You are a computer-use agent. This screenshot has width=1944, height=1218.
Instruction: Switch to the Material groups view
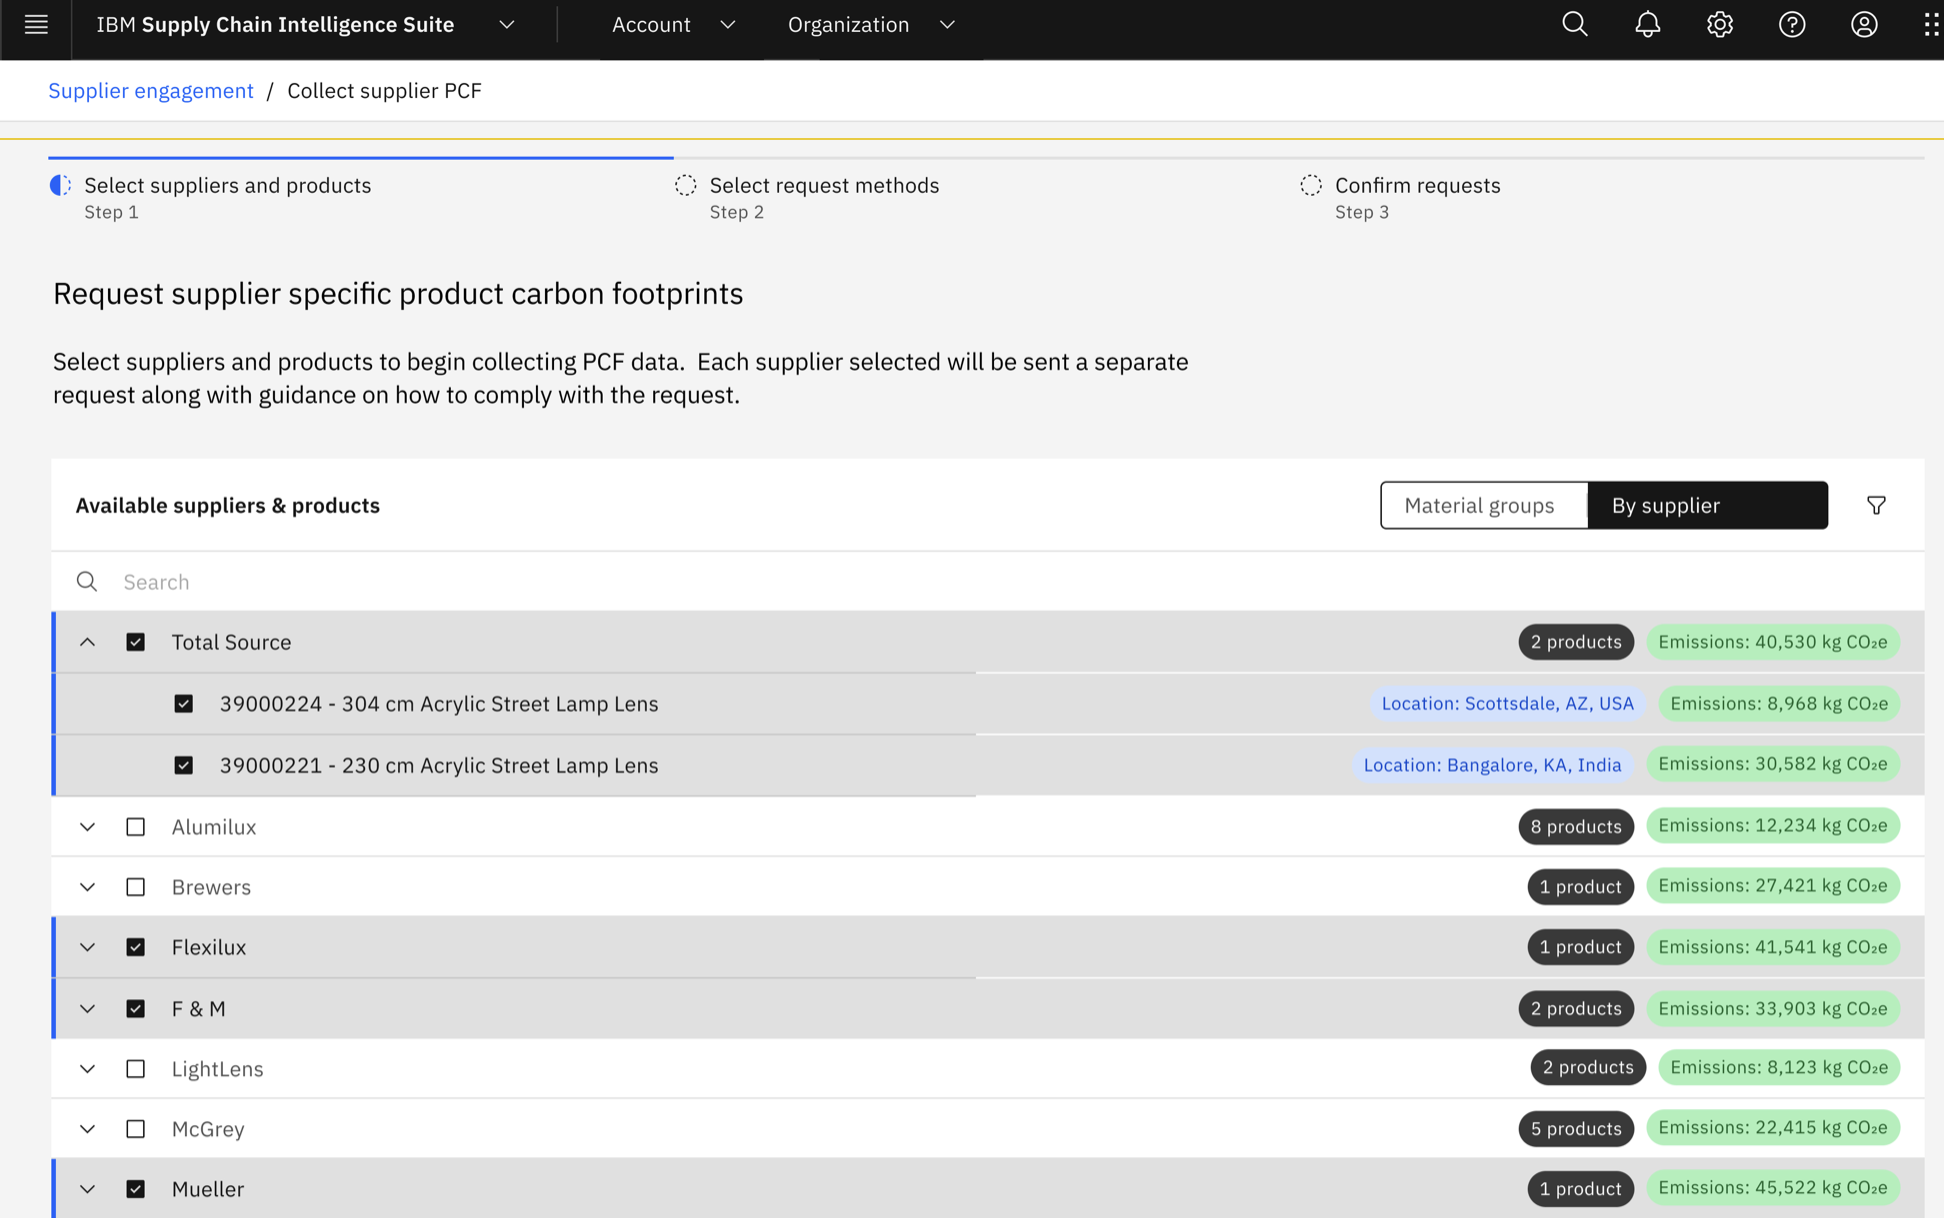[1480, 506]
